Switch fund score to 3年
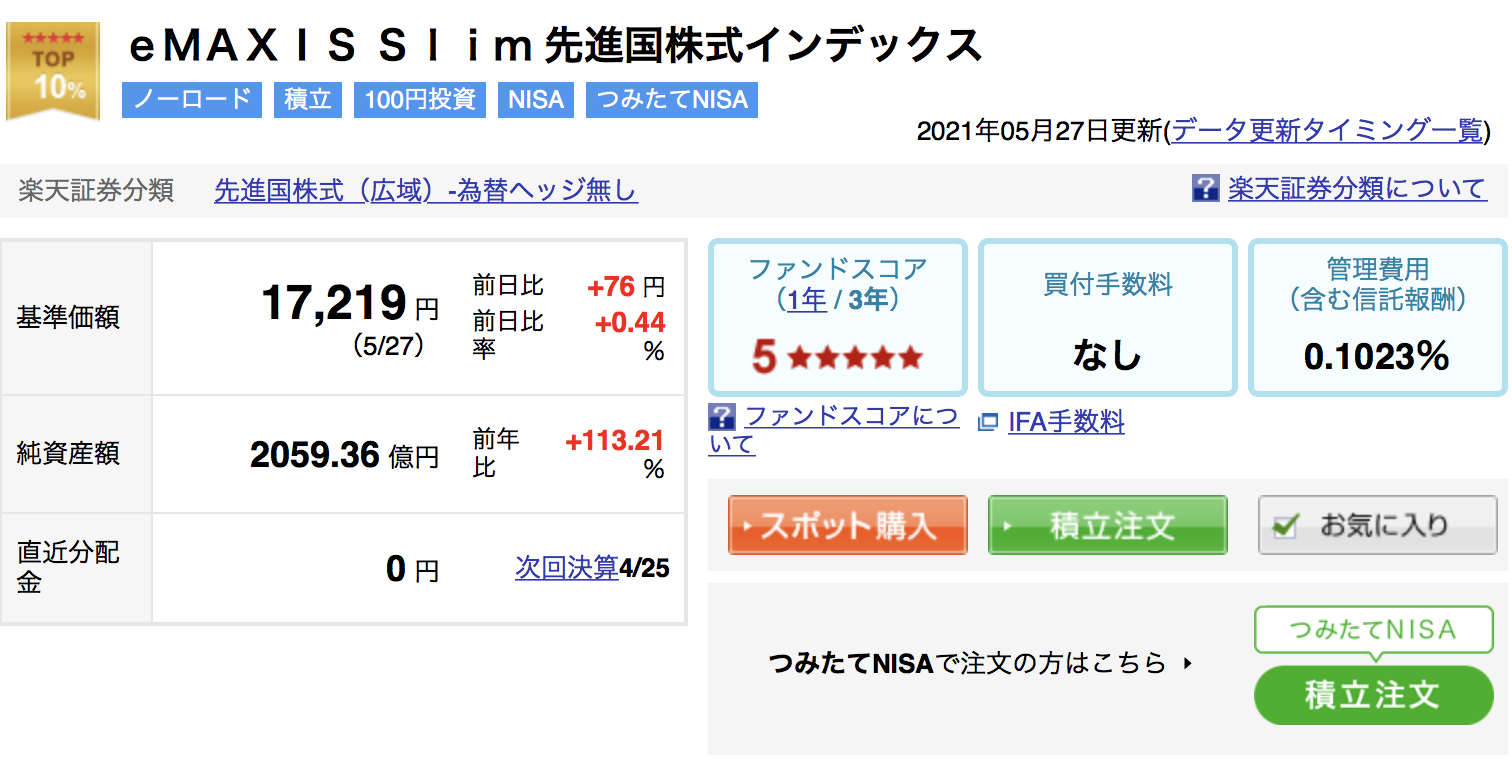The image size is (1512, 760). tap(870, 299)
